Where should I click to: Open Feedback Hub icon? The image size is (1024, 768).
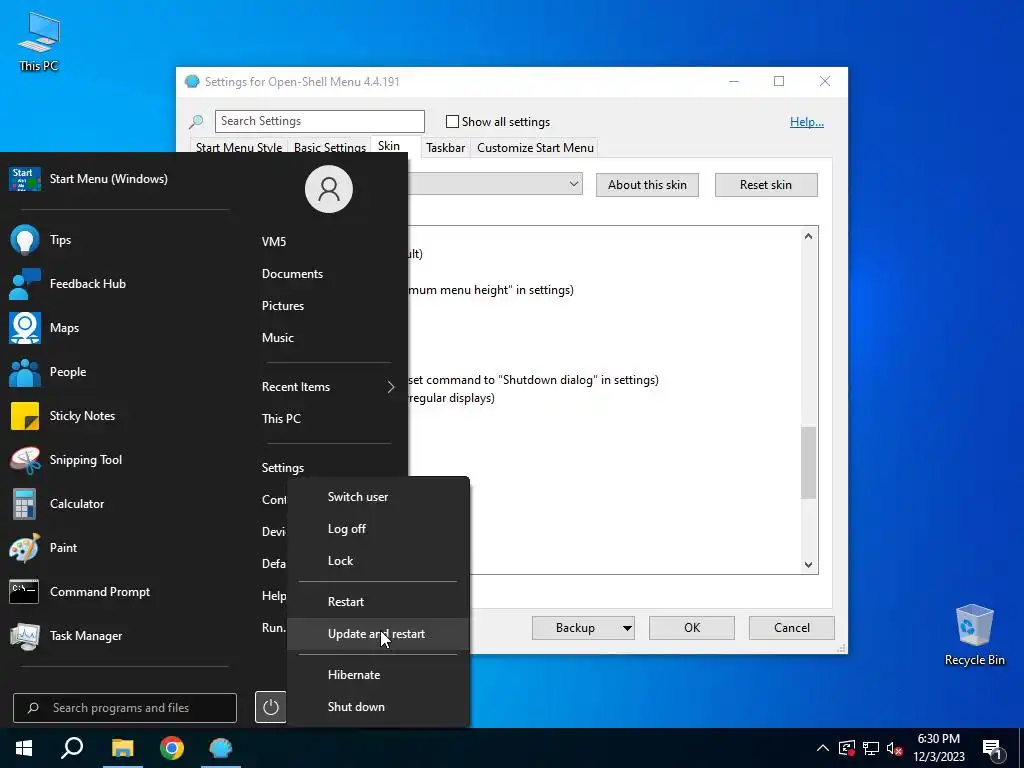pyautogui.click(x=25, y=283)
